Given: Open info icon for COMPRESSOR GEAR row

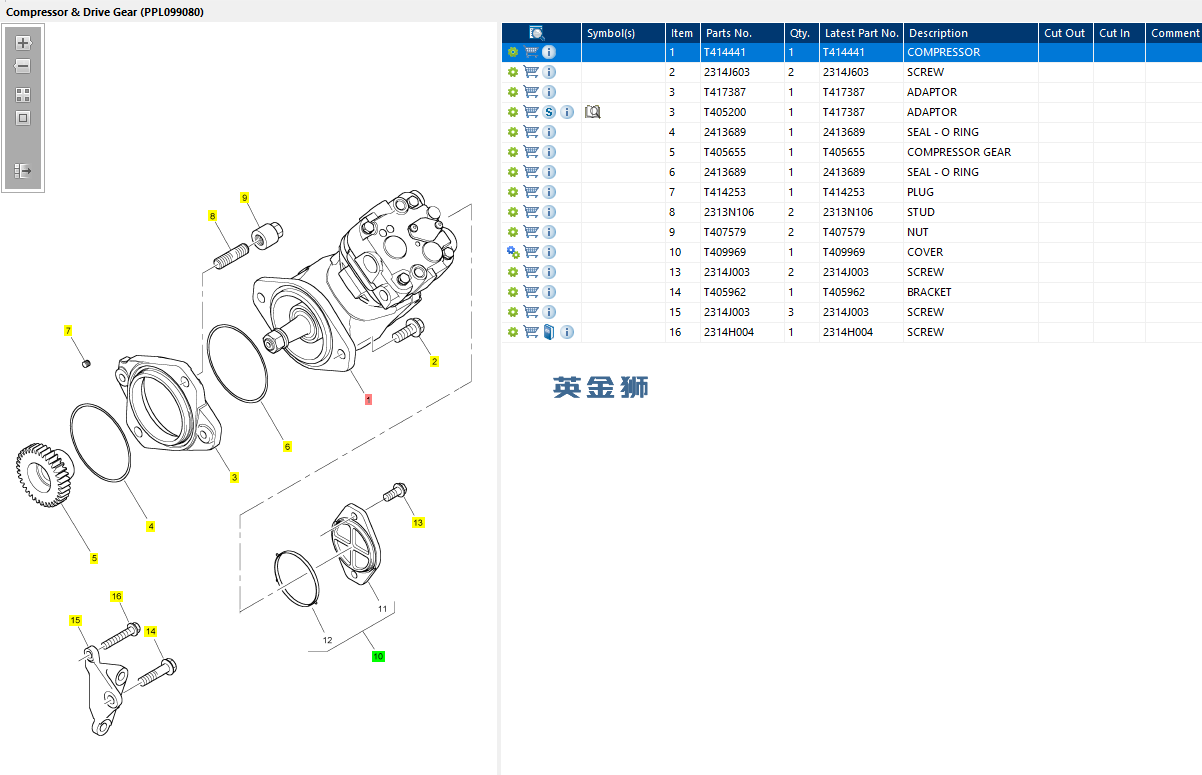Looking at the screenshot, I should (x=549, y=152).
